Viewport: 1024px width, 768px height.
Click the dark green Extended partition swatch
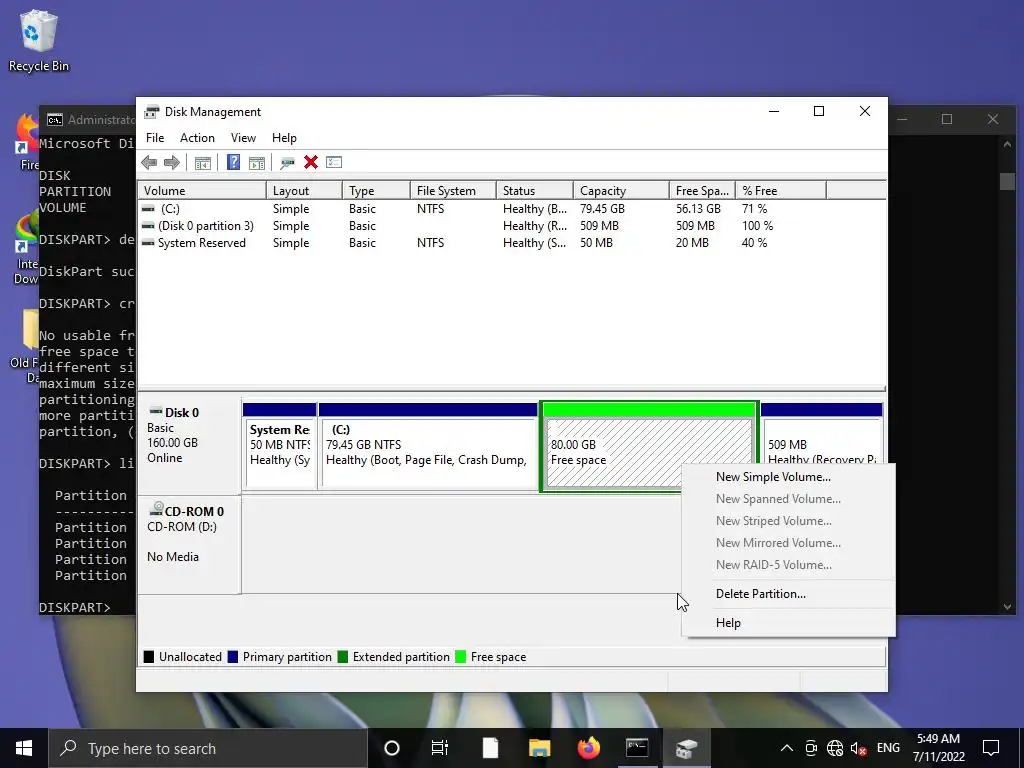coord(343,657)
